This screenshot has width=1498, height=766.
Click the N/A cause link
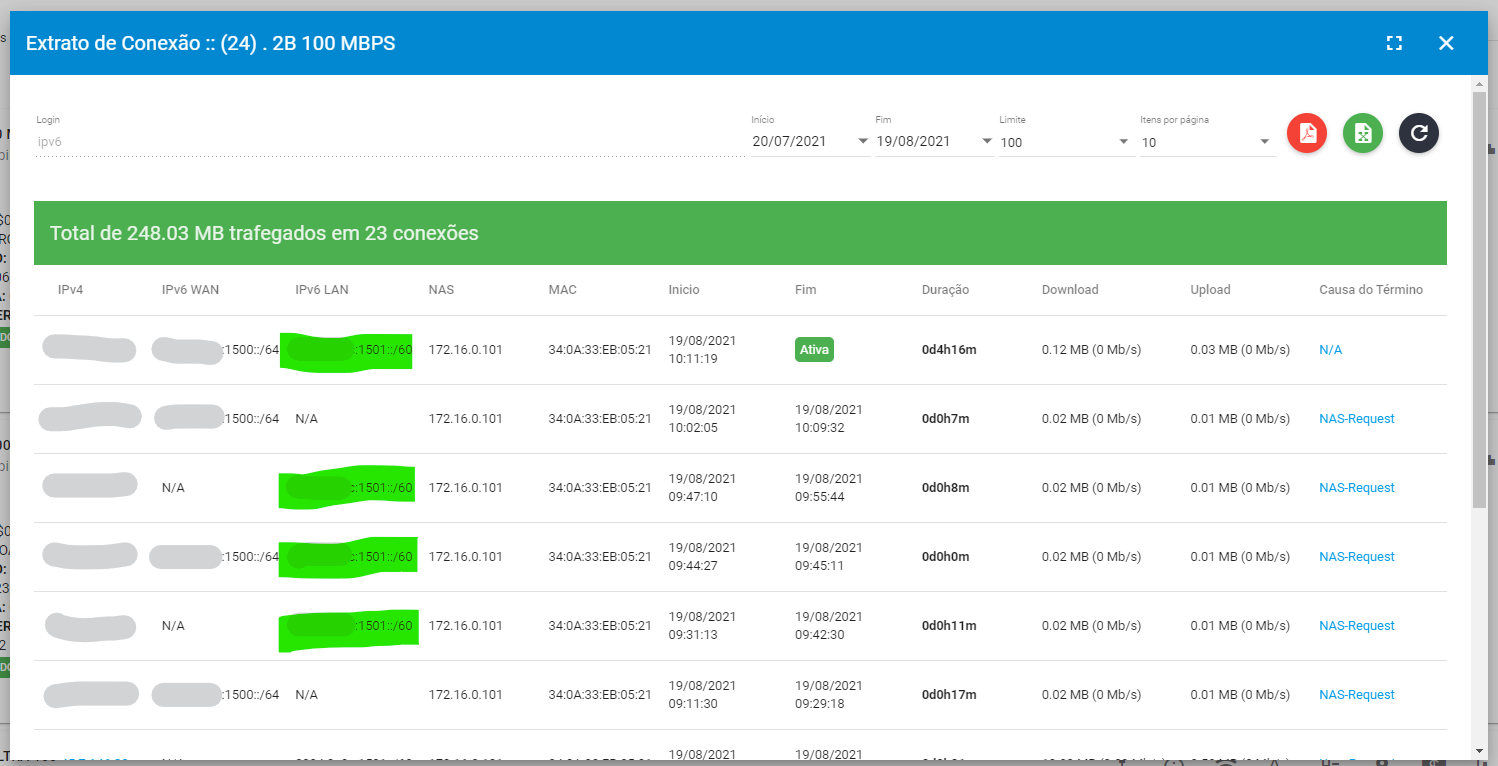tap(1330, 350)
